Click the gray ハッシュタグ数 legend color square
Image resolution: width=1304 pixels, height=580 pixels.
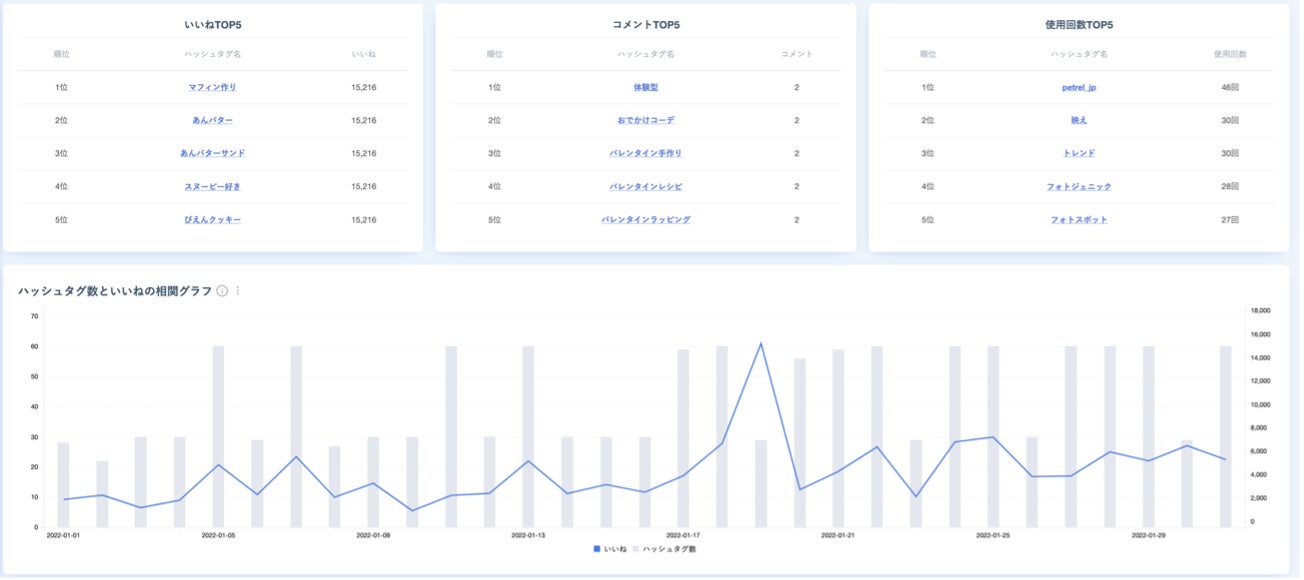tap(636, 549)
